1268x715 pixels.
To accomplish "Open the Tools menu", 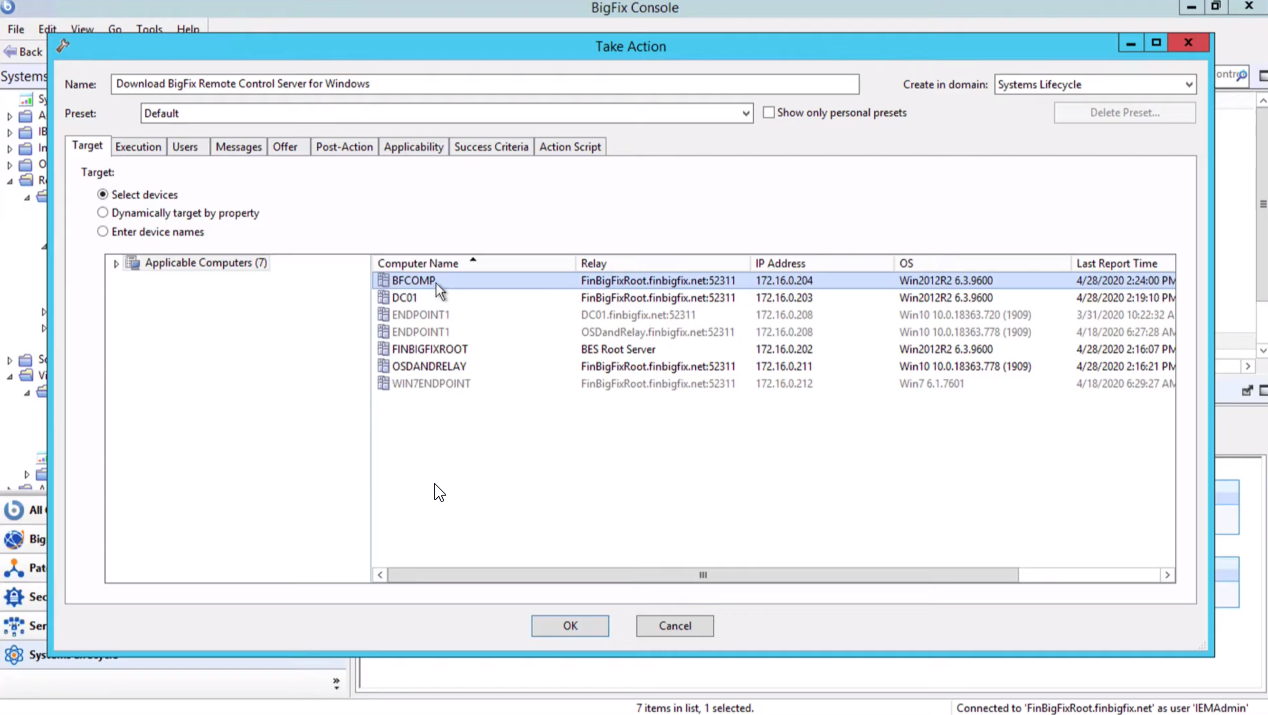I will coord(148,29).
